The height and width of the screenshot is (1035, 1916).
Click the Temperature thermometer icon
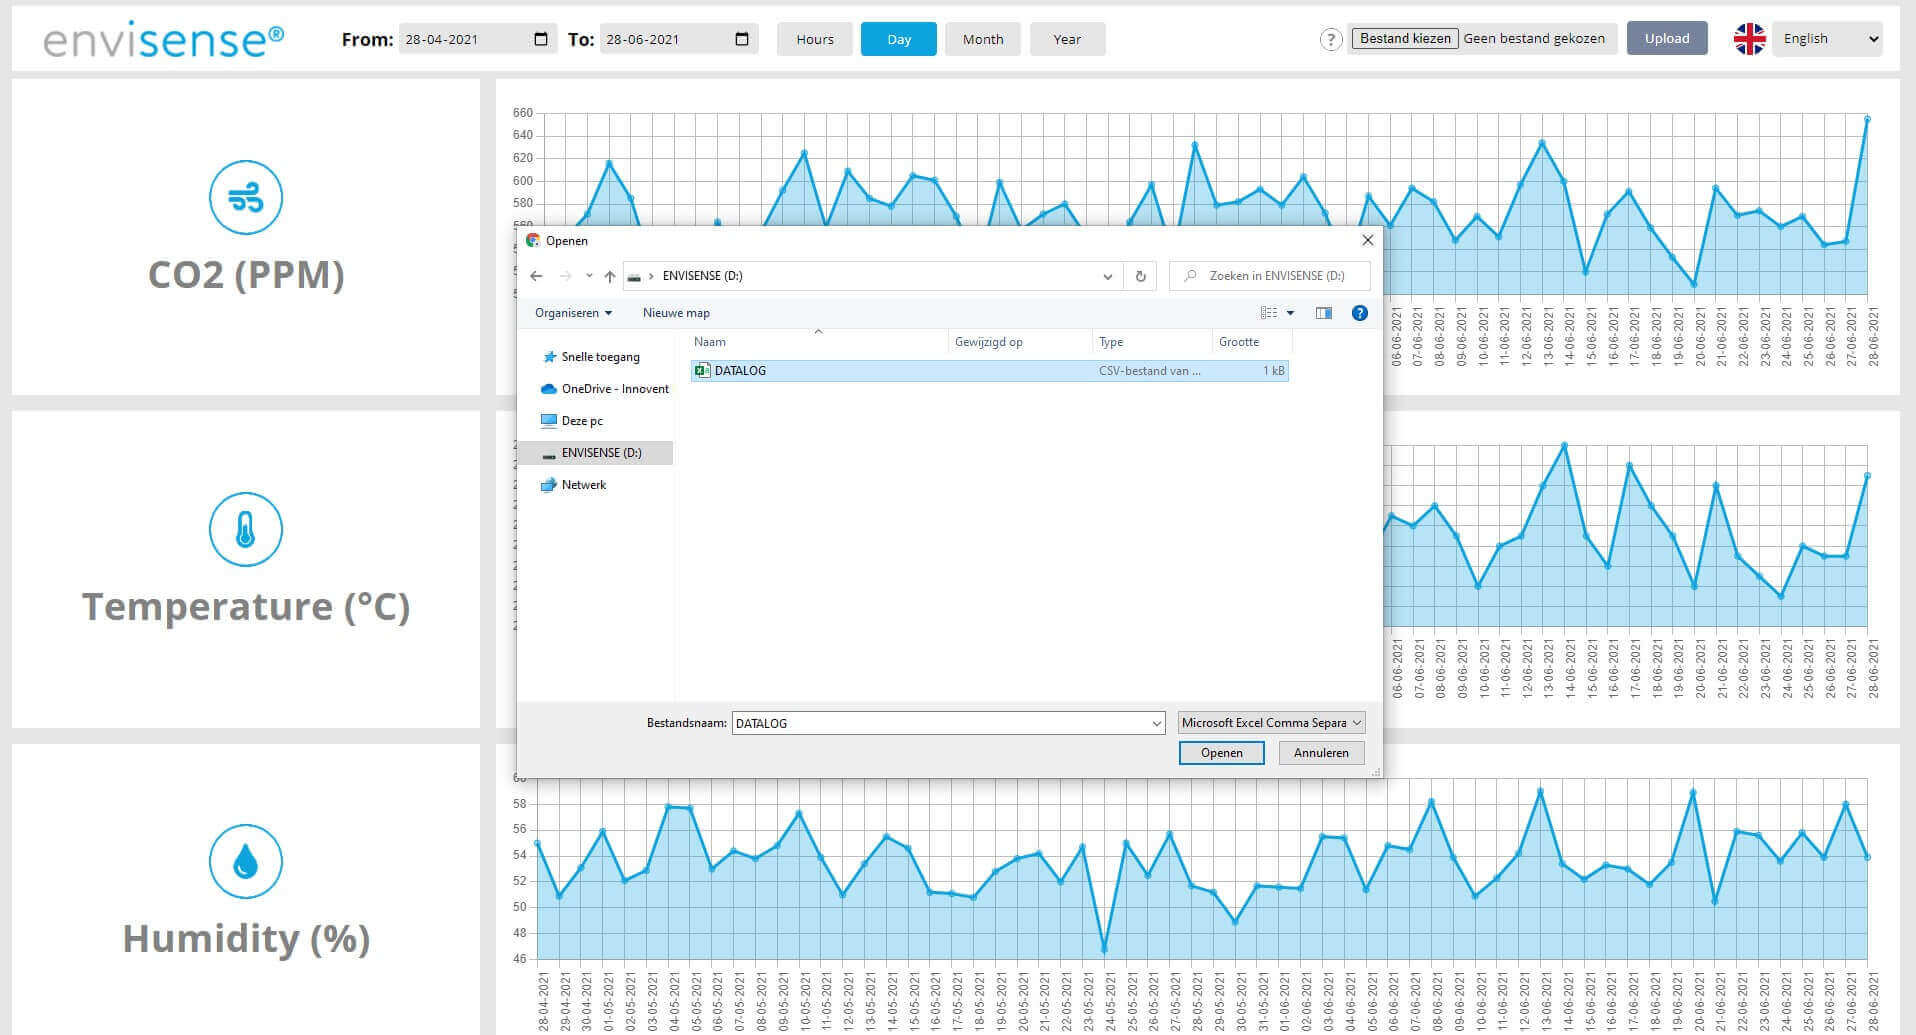coord(246,529)
